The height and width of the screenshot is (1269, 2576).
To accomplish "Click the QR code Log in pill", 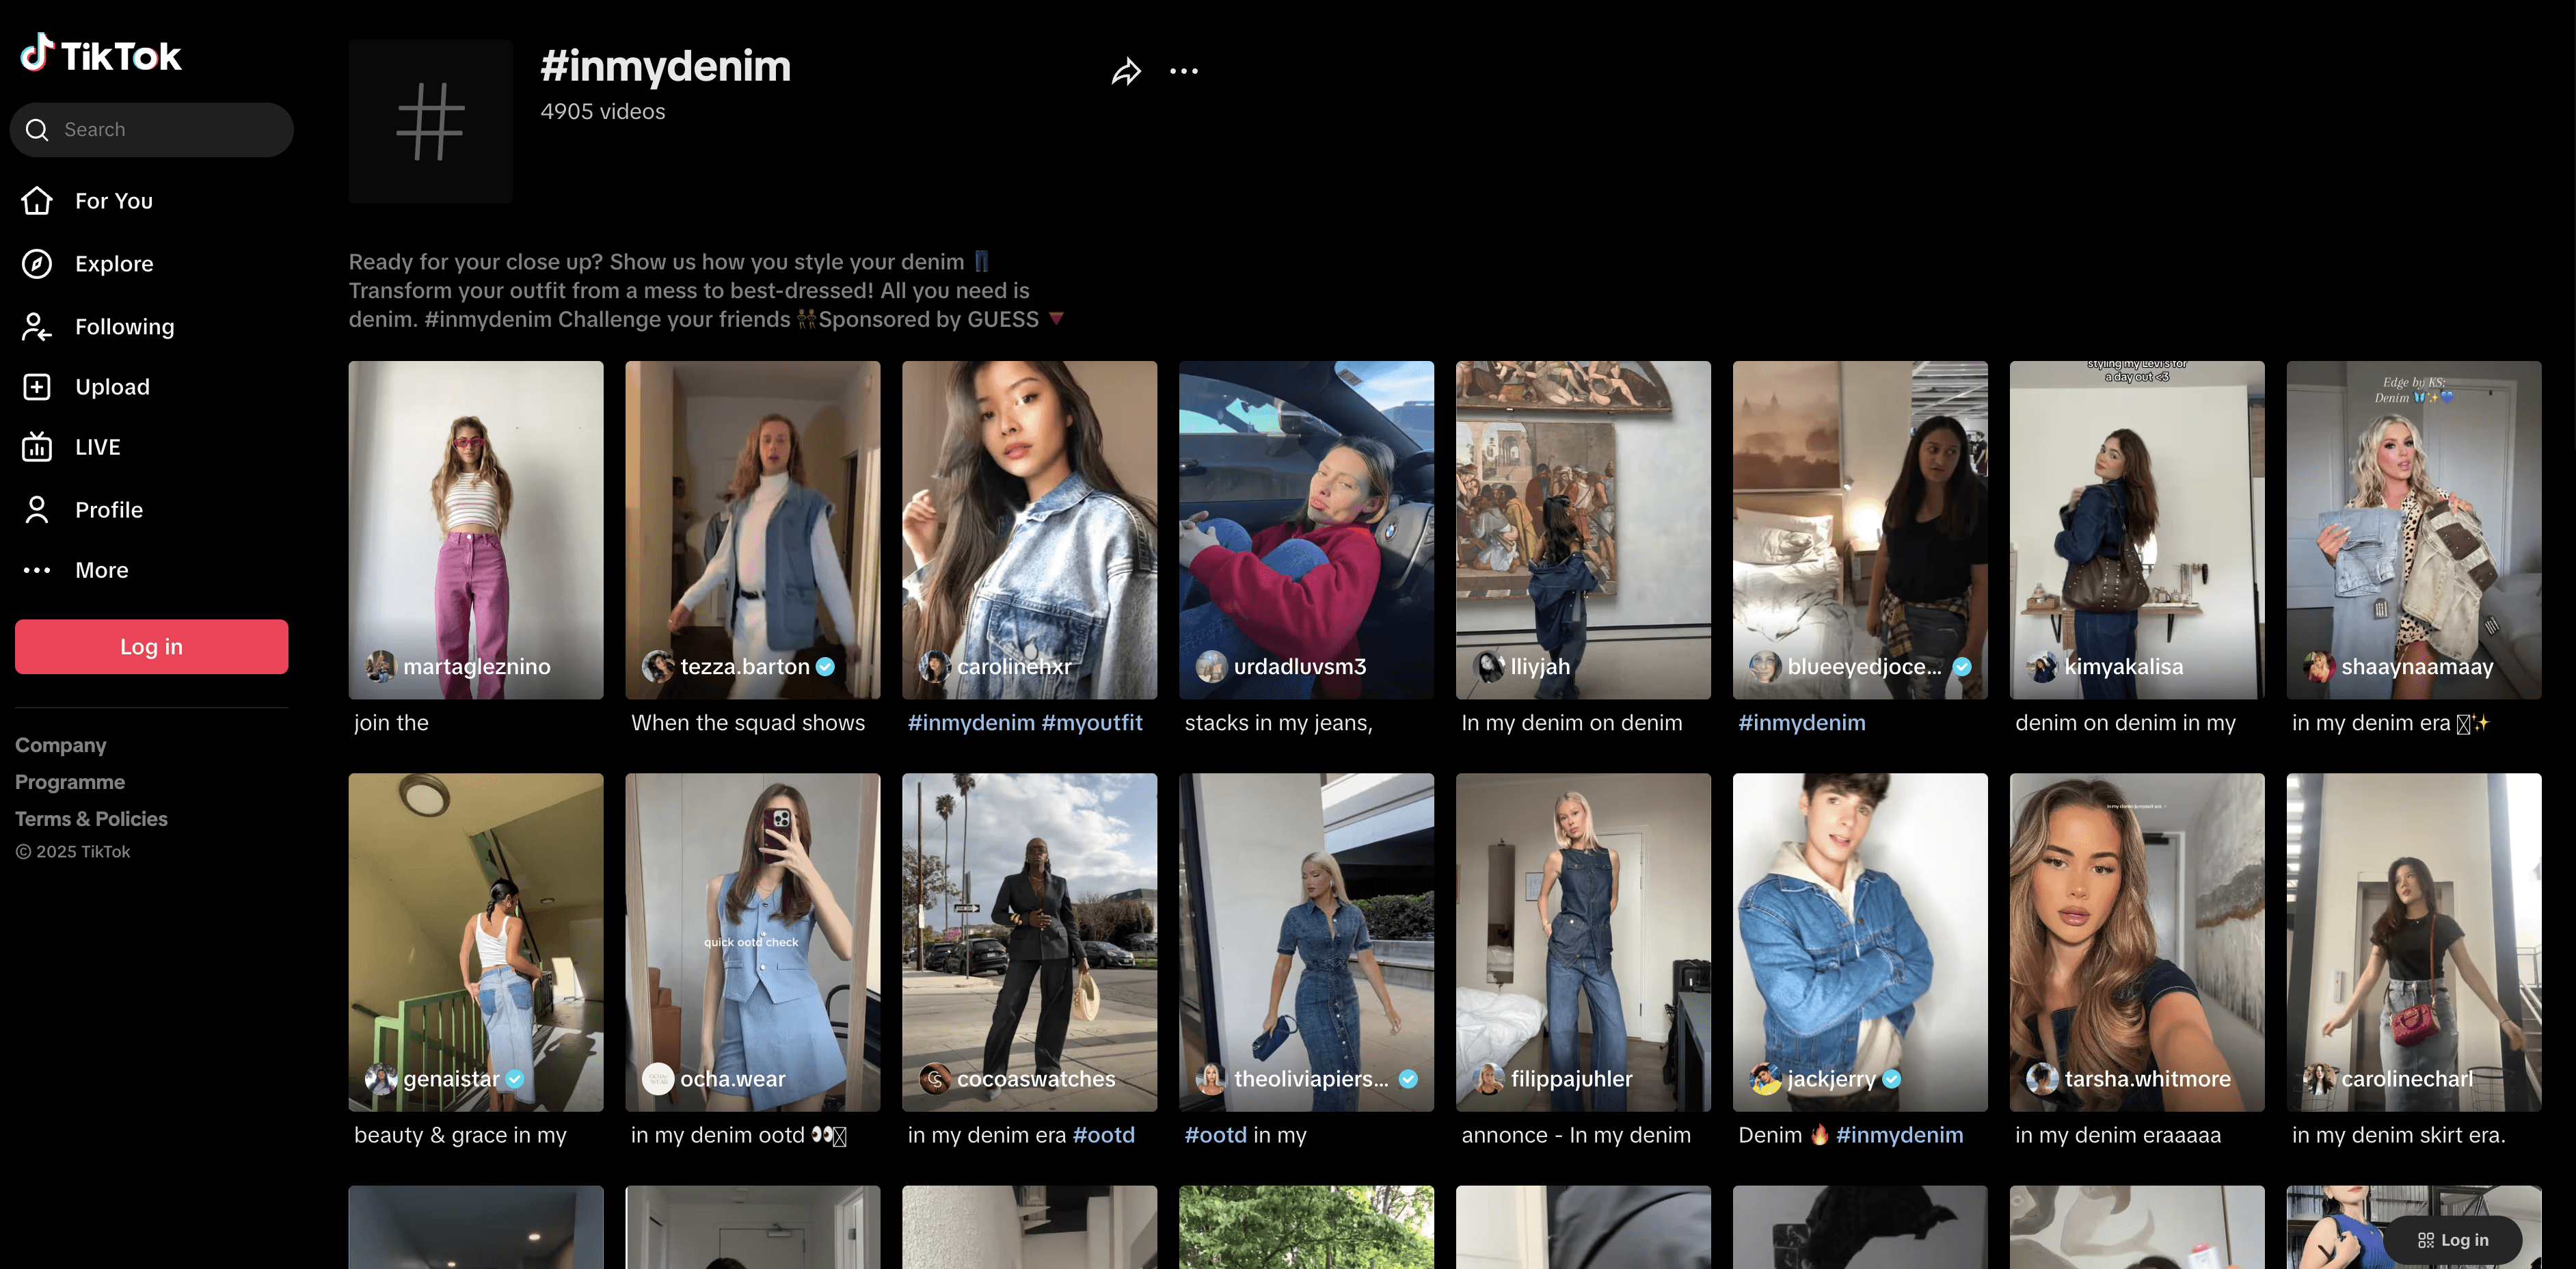I will pyautogui.click(x=2452, y=1240).
